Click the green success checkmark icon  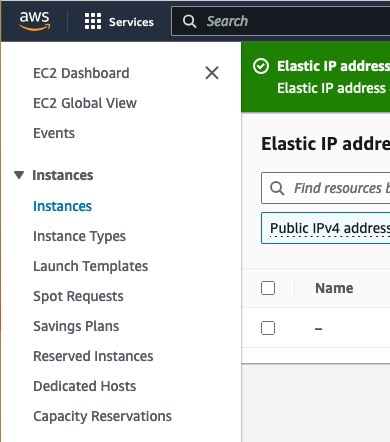[x=261, y=66]
